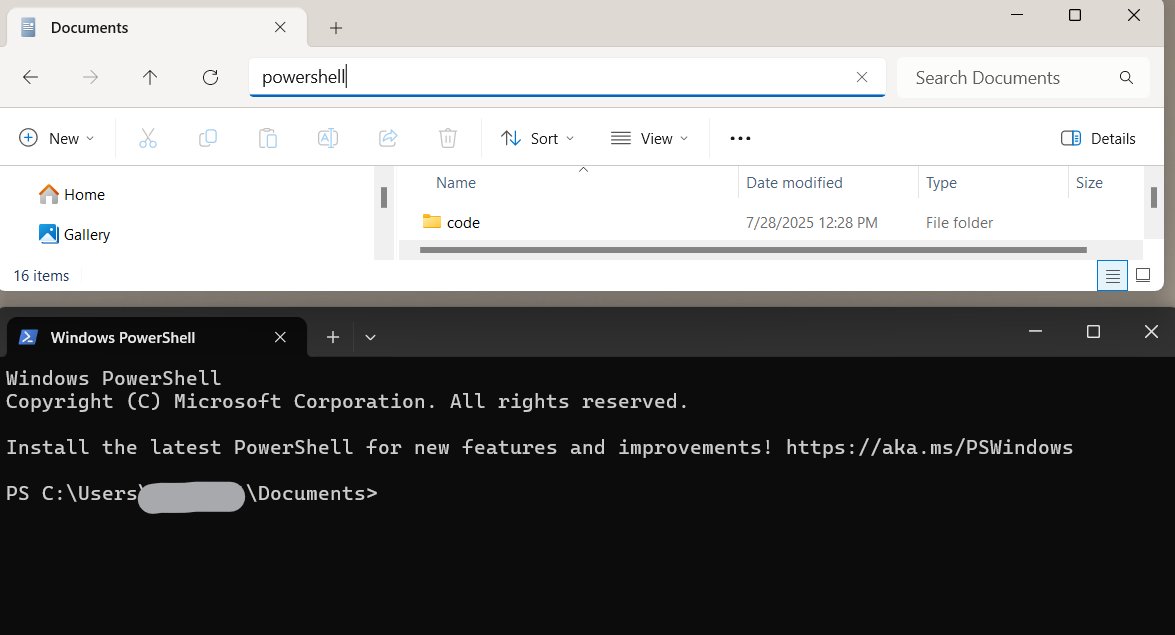The height and width of the screenshot is (635, 1175).
Task: Open PowerShell tab dropdown chevron
Action: click(370, 337)
